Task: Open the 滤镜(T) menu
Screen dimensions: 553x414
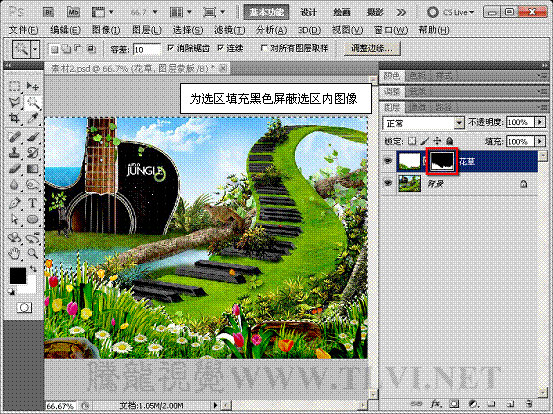Action: point(230,30)
